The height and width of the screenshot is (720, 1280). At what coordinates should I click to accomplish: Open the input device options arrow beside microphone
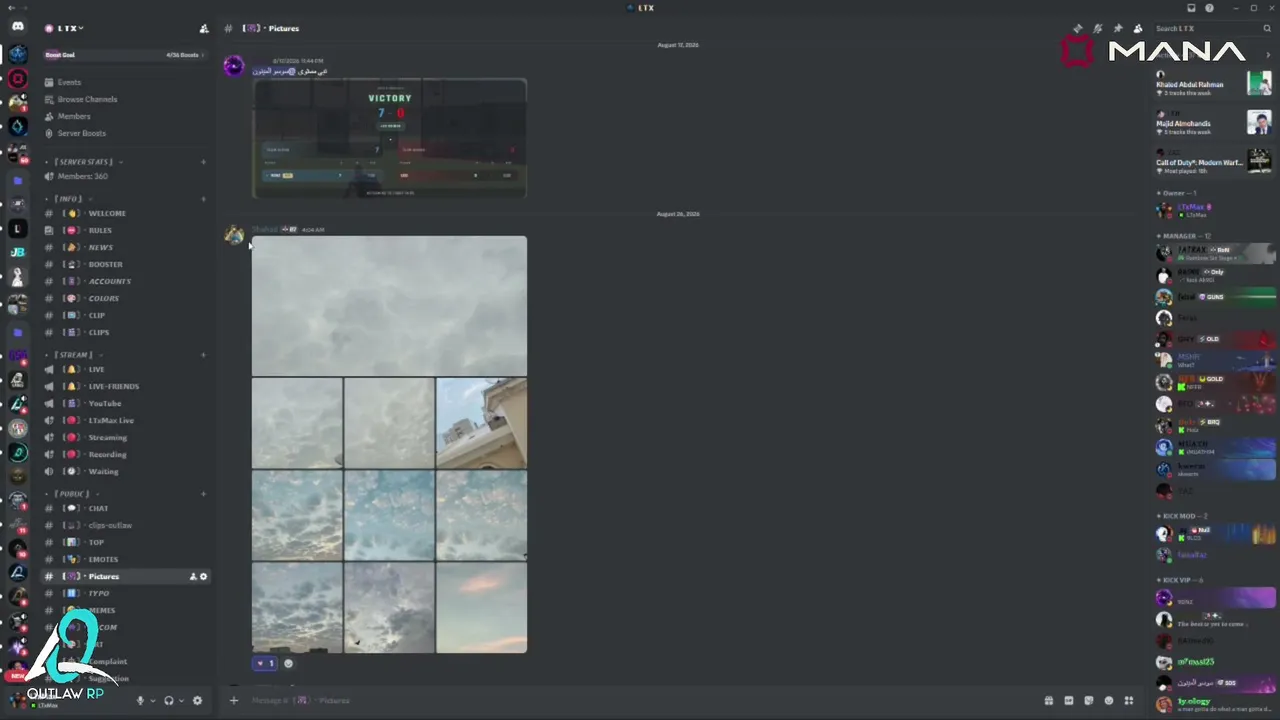click(152, 701)
